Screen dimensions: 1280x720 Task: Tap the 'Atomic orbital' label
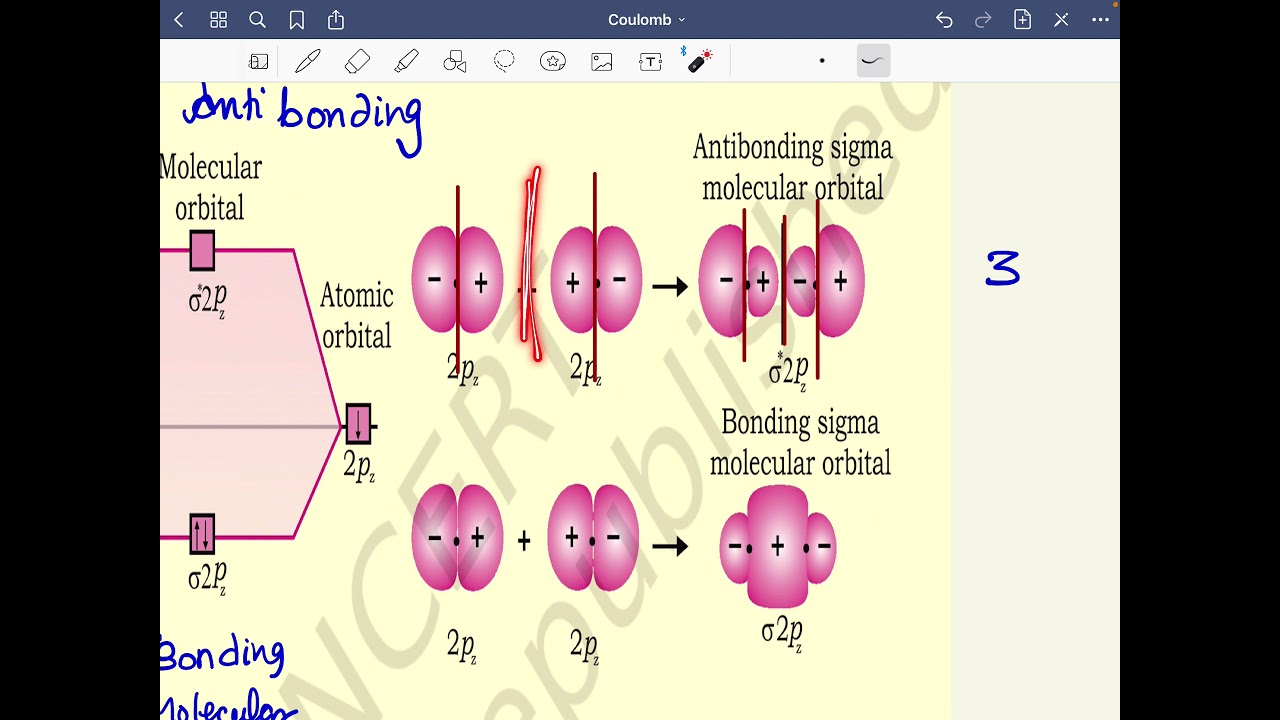click(x=357, y=316)
